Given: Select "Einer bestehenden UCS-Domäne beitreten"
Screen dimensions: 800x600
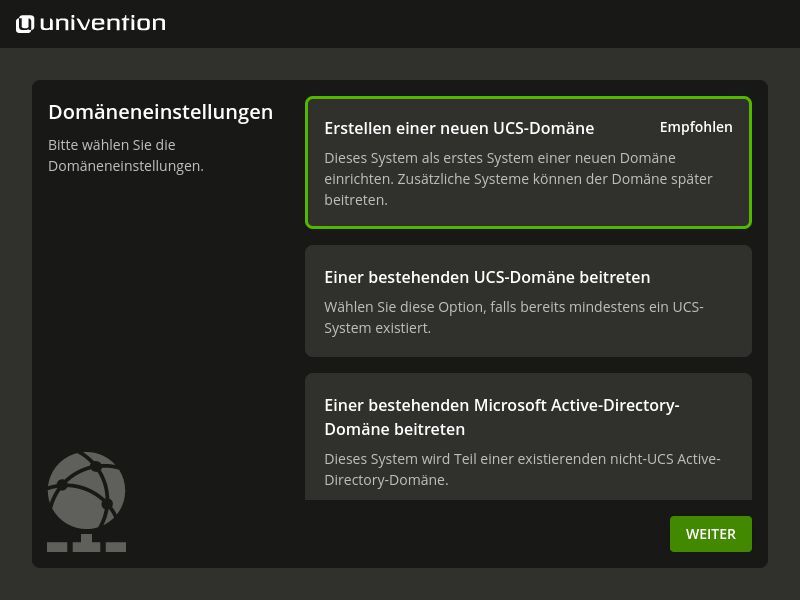Looking at the screenshot, I should coord(528,300).
